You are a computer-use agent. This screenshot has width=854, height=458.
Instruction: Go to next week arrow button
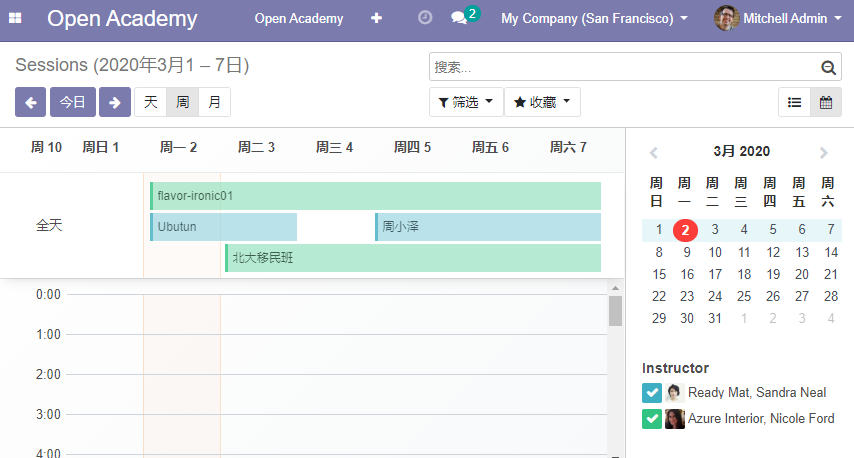[114, 102]
